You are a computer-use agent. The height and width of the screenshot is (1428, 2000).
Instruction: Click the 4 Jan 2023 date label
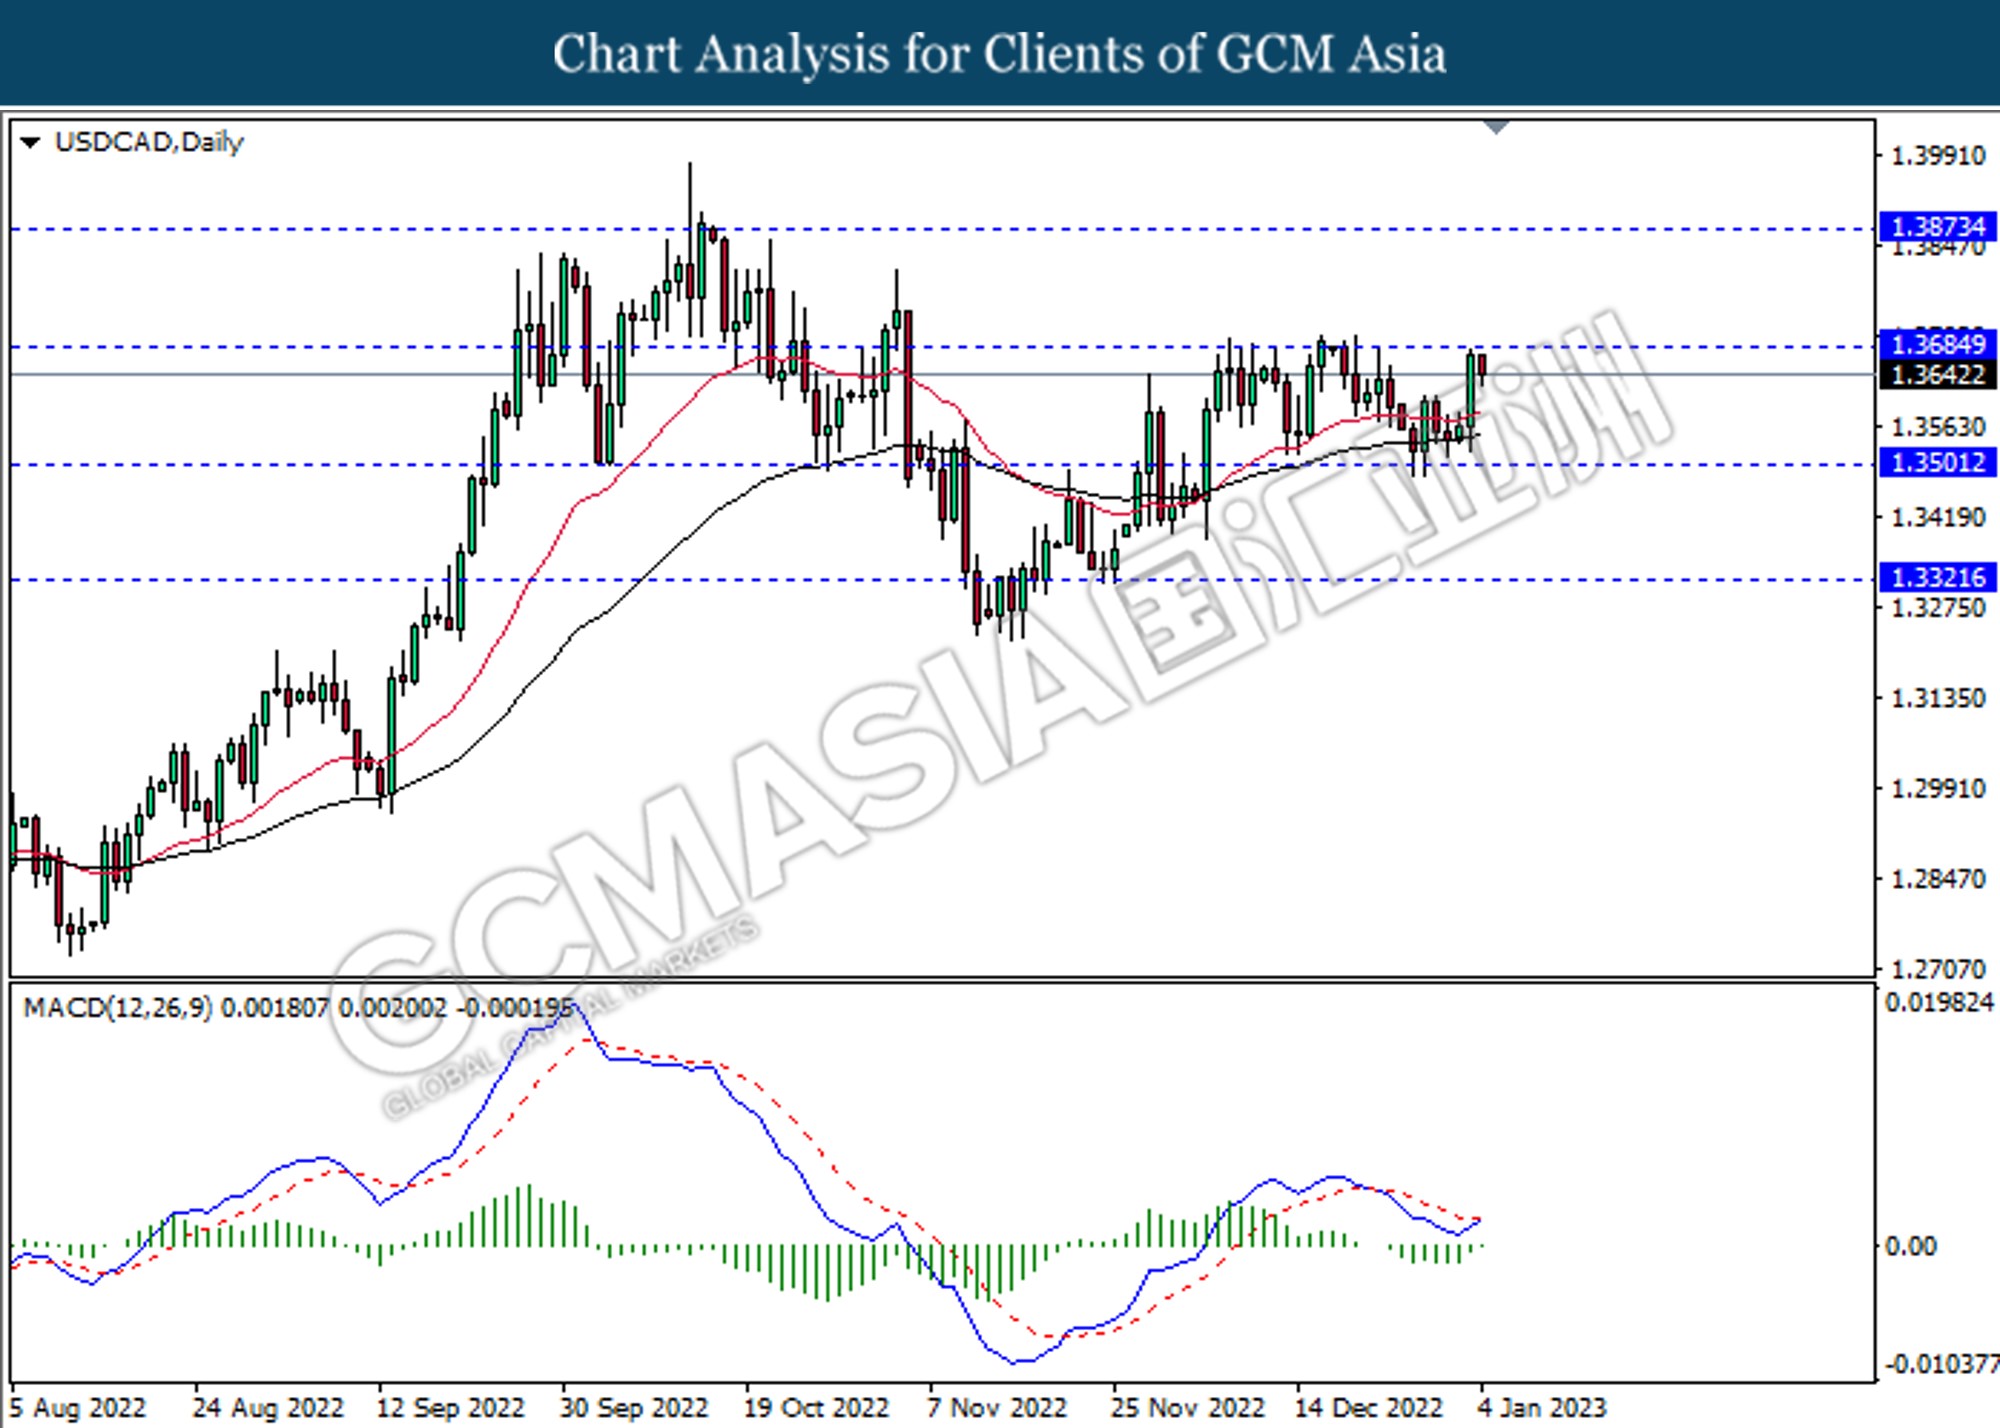1542,1408
